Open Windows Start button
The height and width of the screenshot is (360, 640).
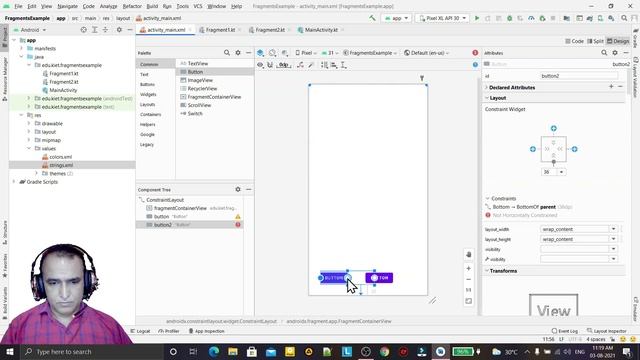click(x=9, y=352)
